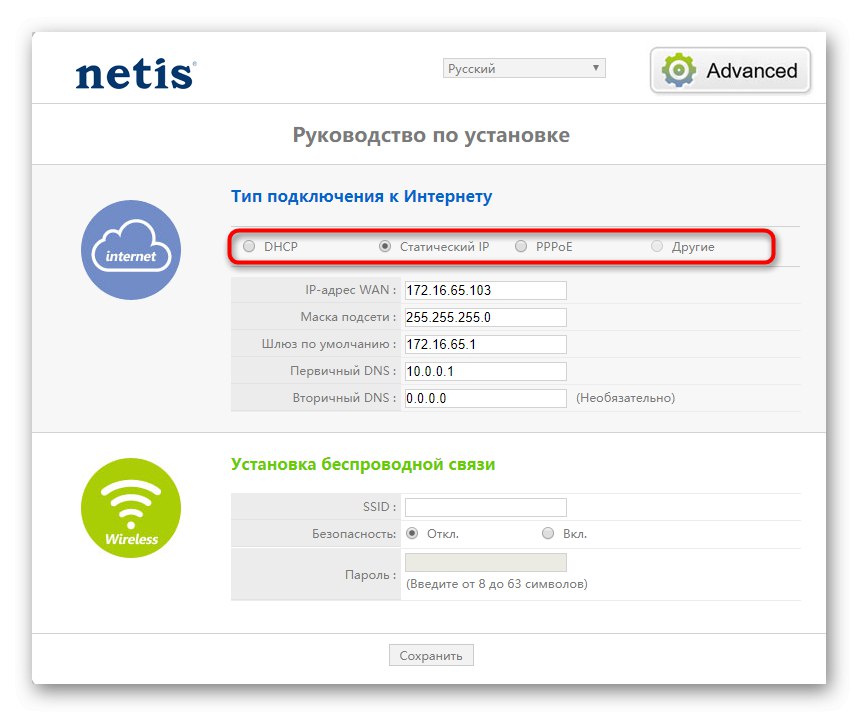Click the green Wireless signal icon
858x716 pixels.
pyautogui.click(x=130, y=507)
